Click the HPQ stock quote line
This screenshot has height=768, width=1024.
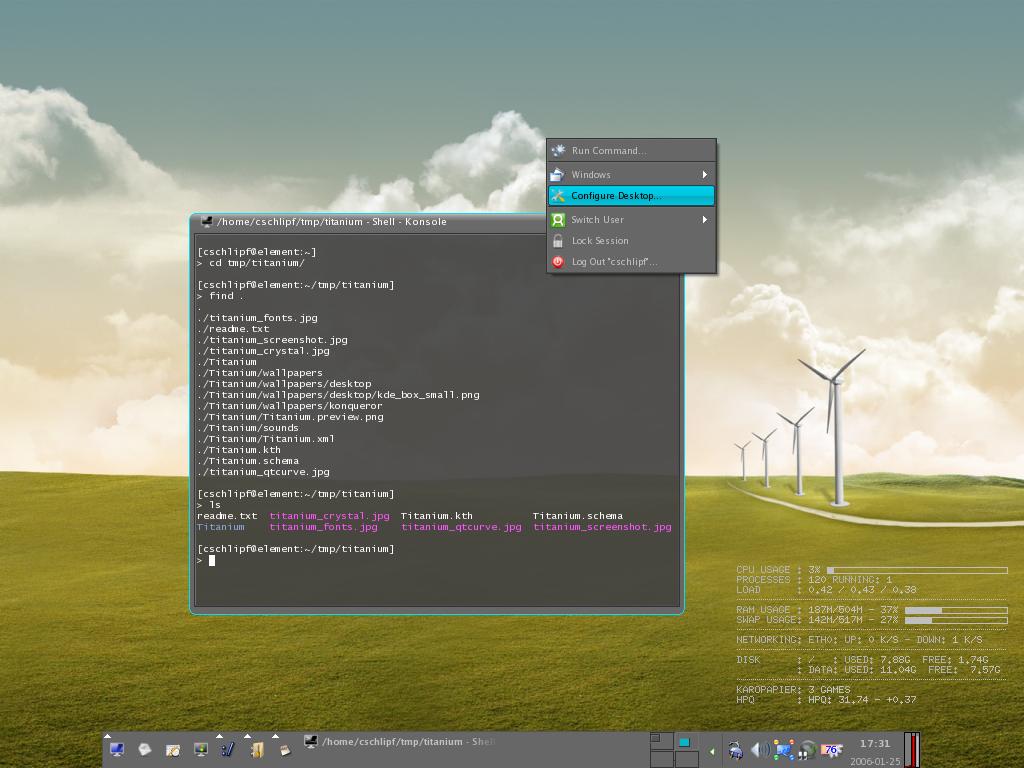[x=826, y=699]
